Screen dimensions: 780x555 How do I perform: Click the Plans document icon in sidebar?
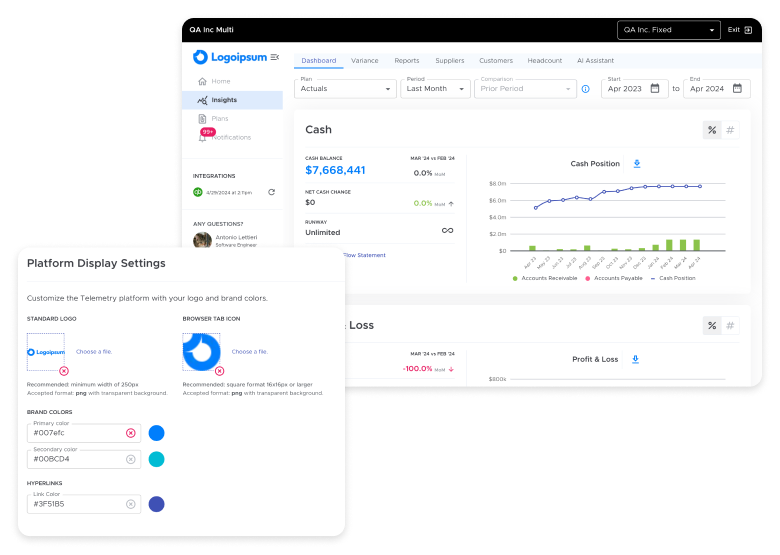coord(202,118)
